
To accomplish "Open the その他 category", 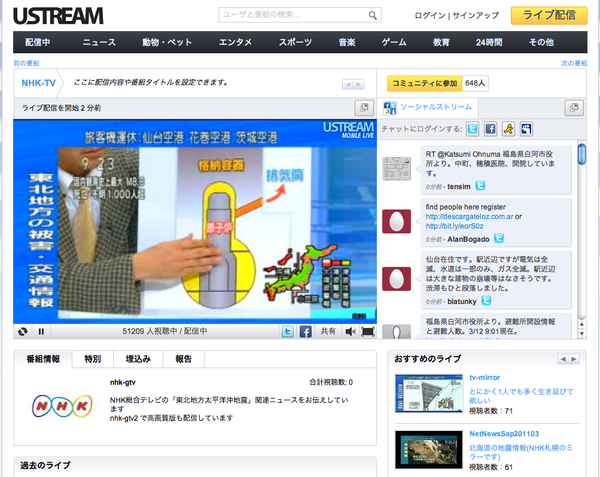I will pyautogui.click(x=541, y=42).
